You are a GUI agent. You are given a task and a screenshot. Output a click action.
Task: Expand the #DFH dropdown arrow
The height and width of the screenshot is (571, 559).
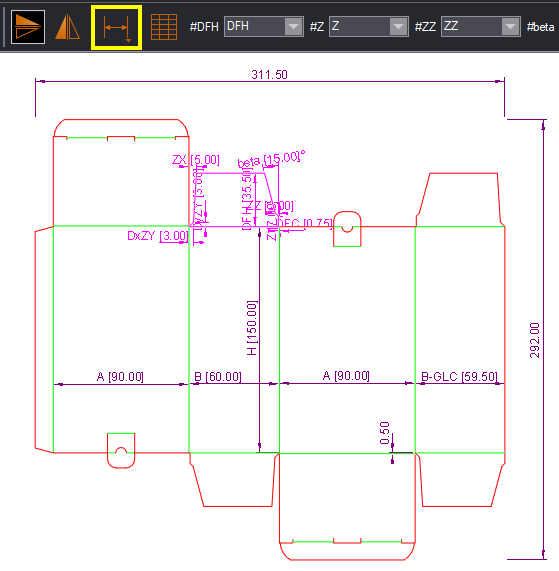tap(293, 26)
